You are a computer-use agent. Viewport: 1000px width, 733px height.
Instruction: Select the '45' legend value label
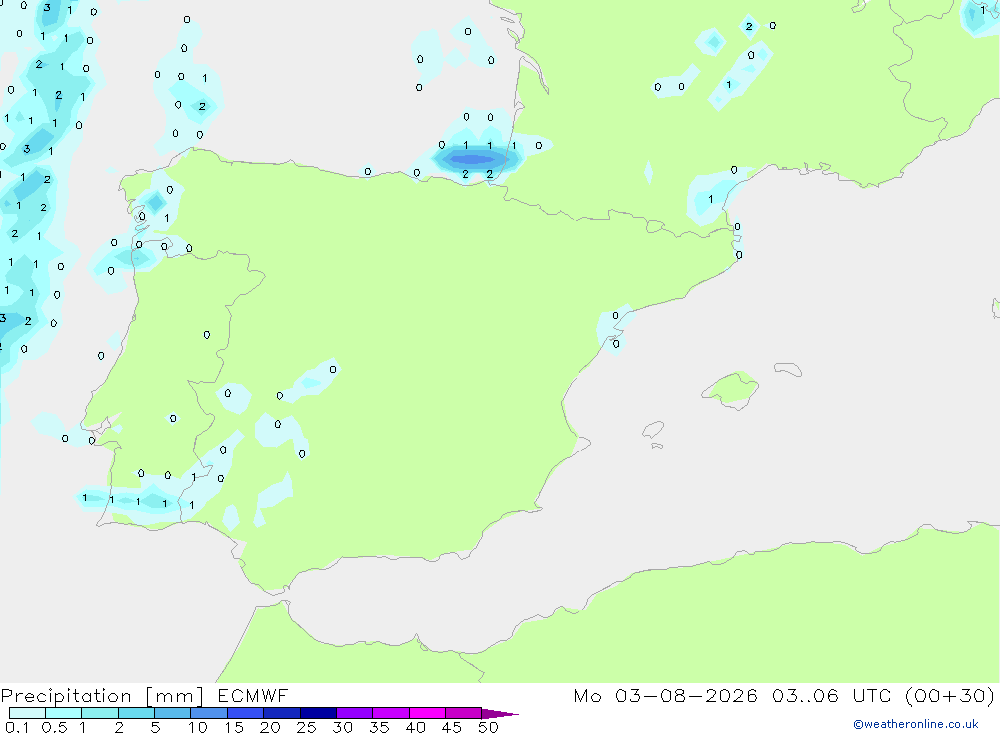[452, 727]
